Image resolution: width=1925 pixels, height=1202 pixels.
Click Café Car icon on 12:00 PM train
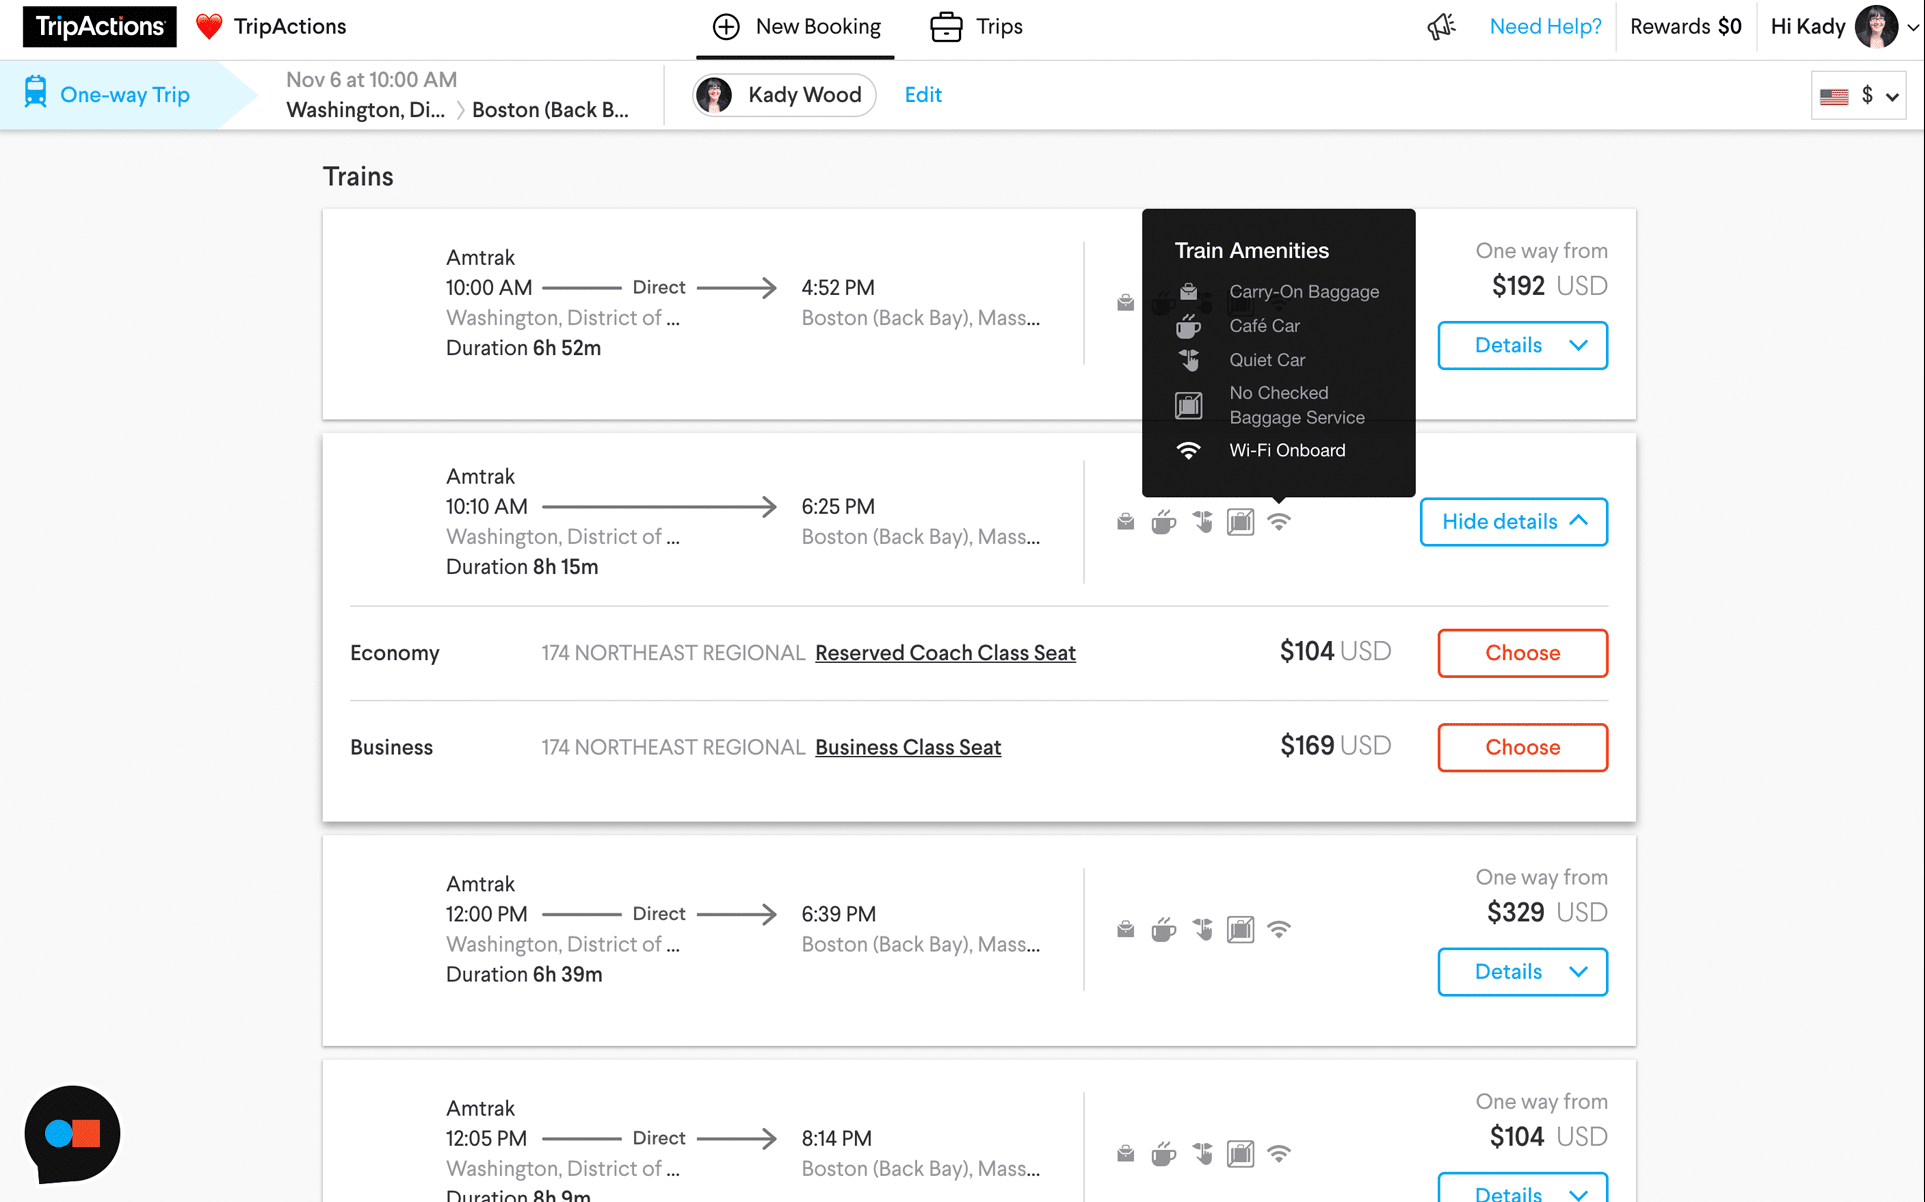point(1163,930)
